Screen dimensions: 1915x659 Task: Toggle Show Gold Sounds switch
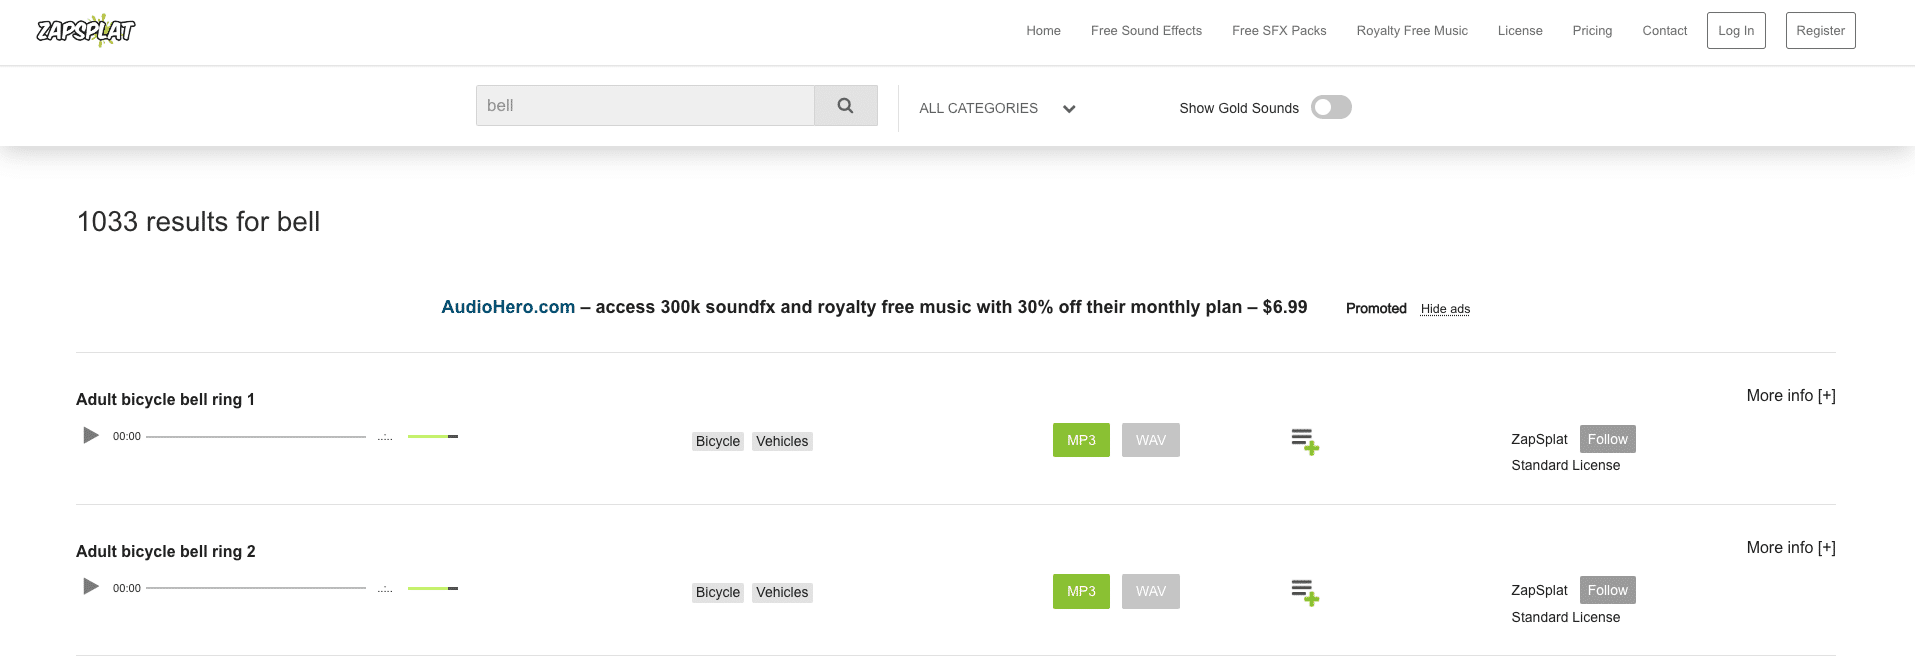pyautogui.click(x=1331, y=107)
